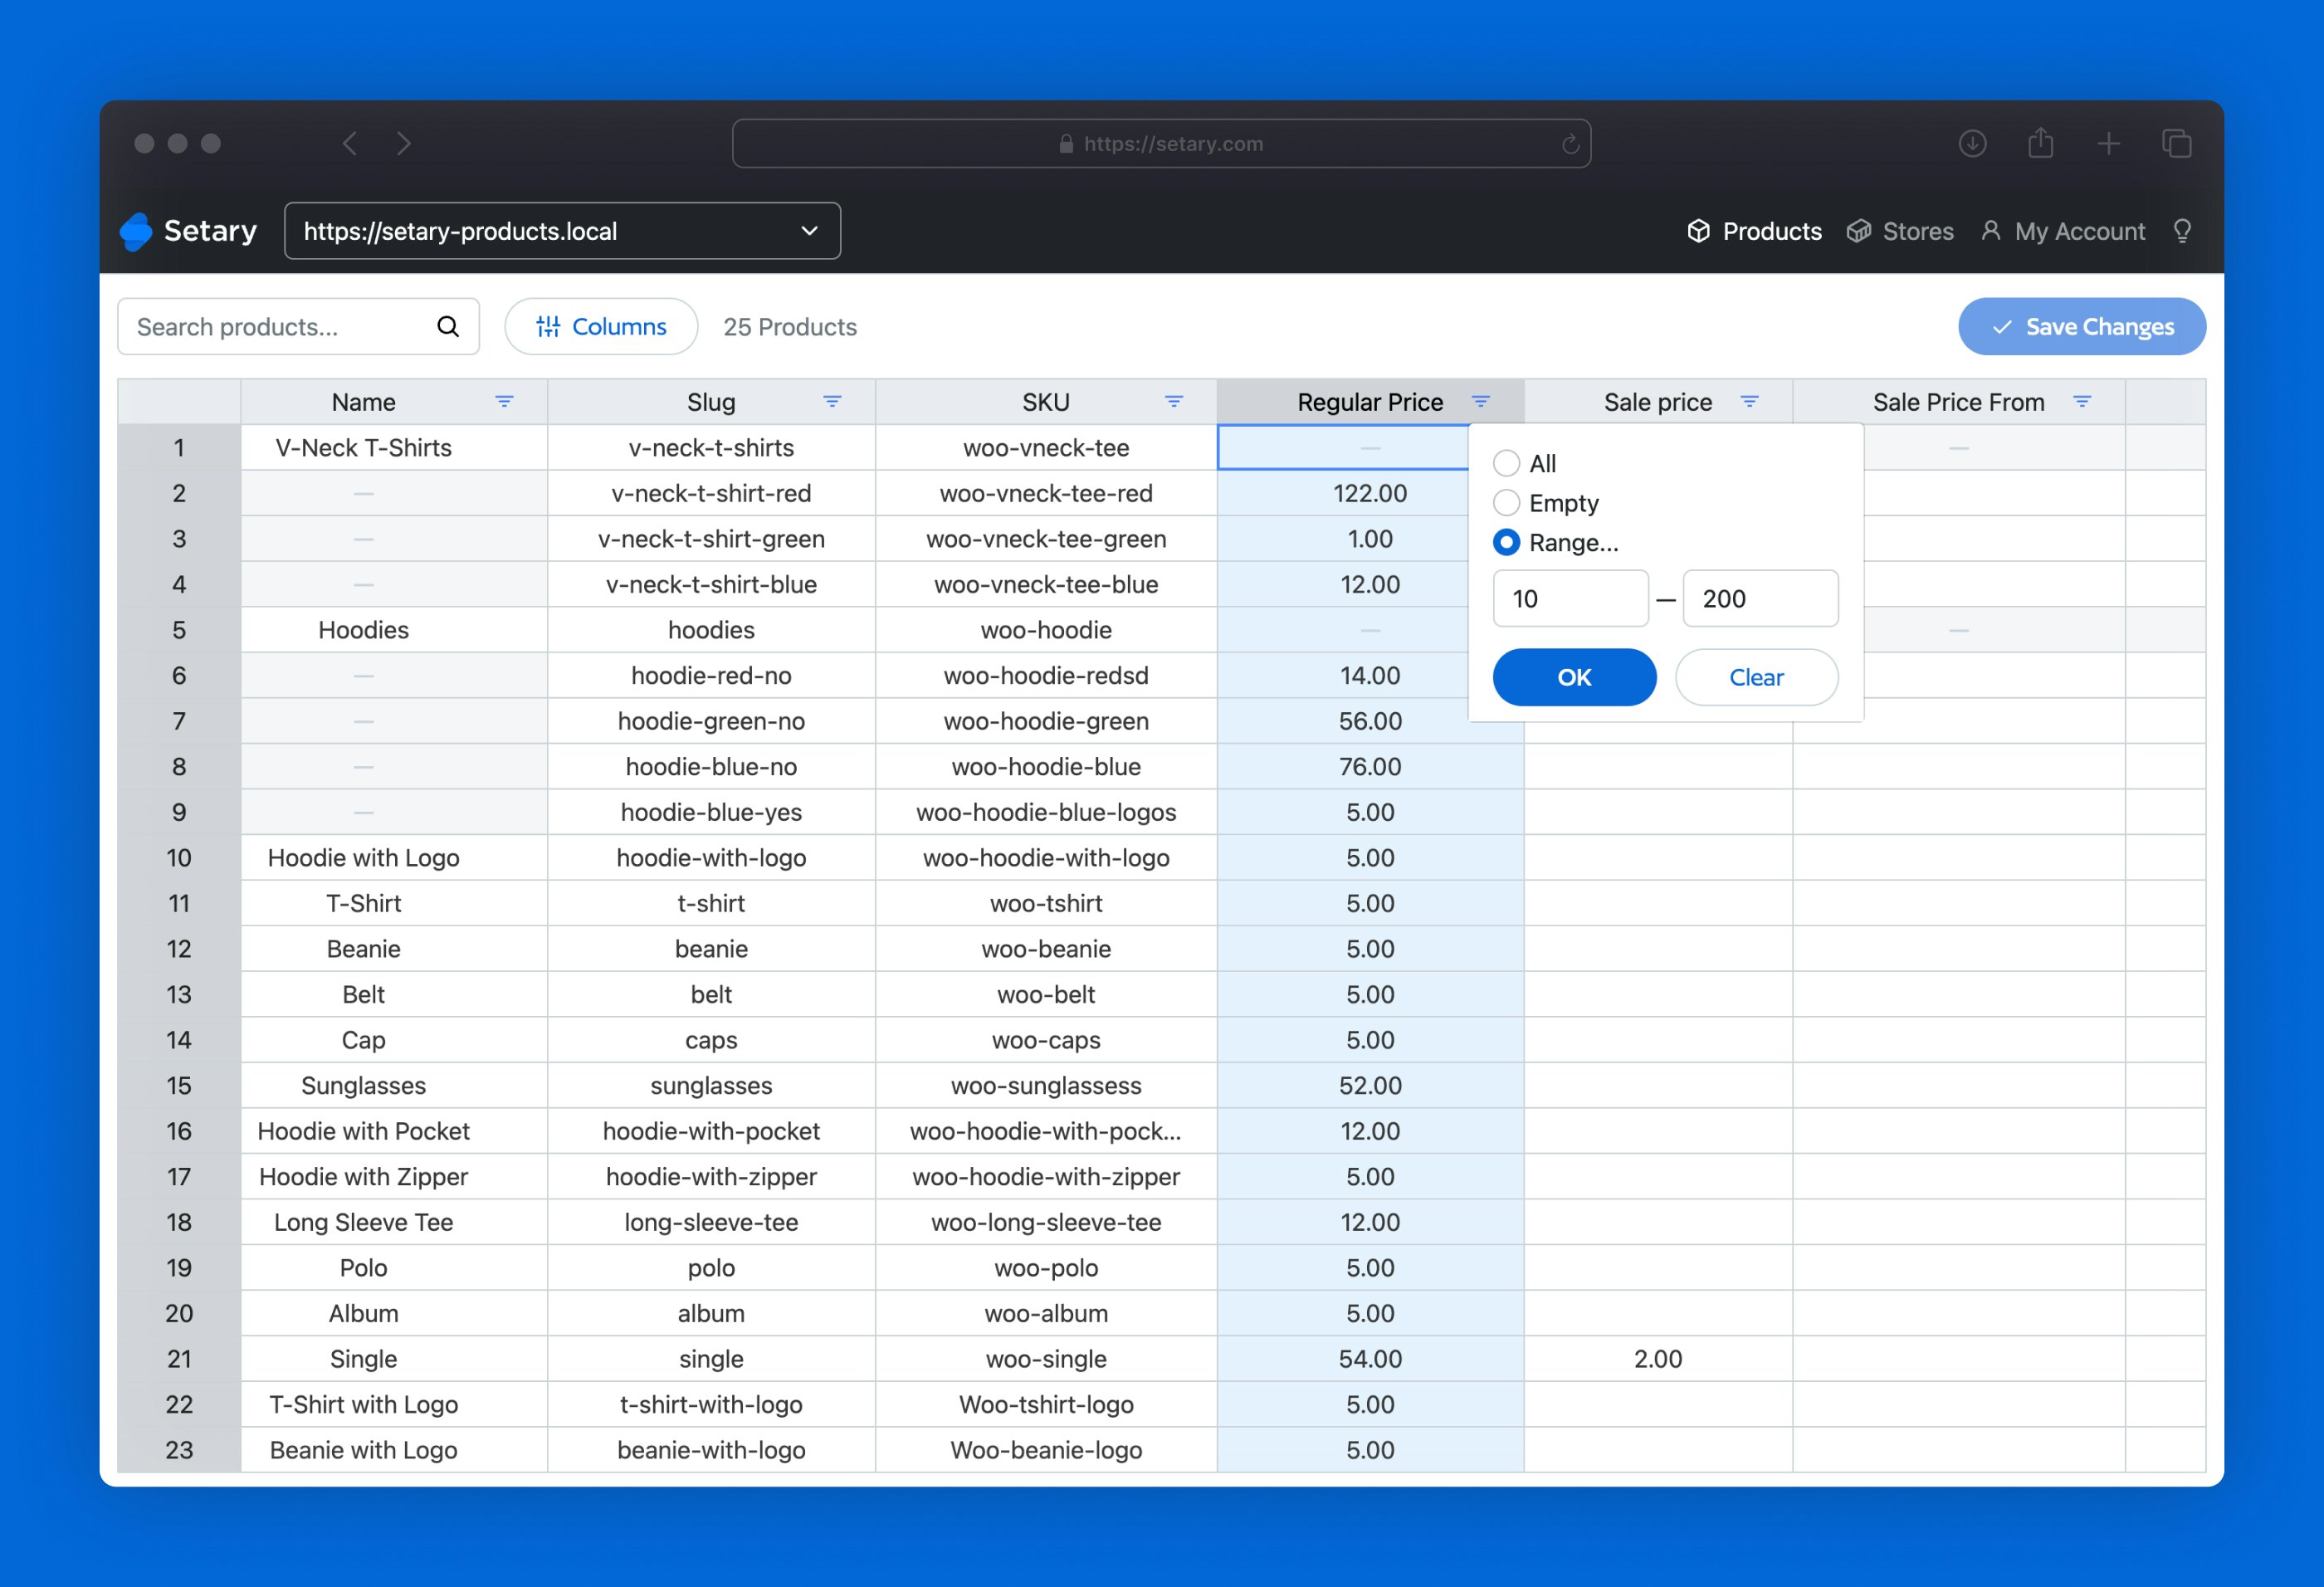Select the All radio option
Image resolution: width=2324 pixels, height=1587 pixels.
click(1506, 463)
